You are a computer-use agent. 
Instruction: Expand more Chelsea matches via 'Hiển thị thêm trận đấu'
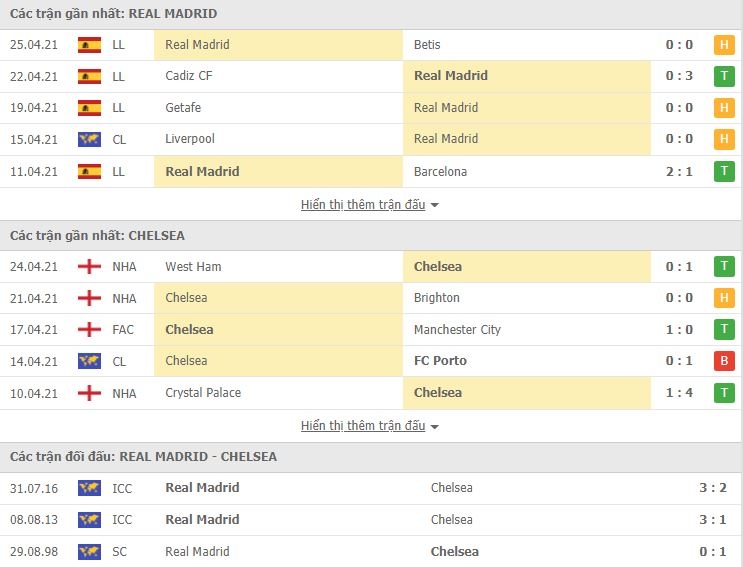(363, 426)
